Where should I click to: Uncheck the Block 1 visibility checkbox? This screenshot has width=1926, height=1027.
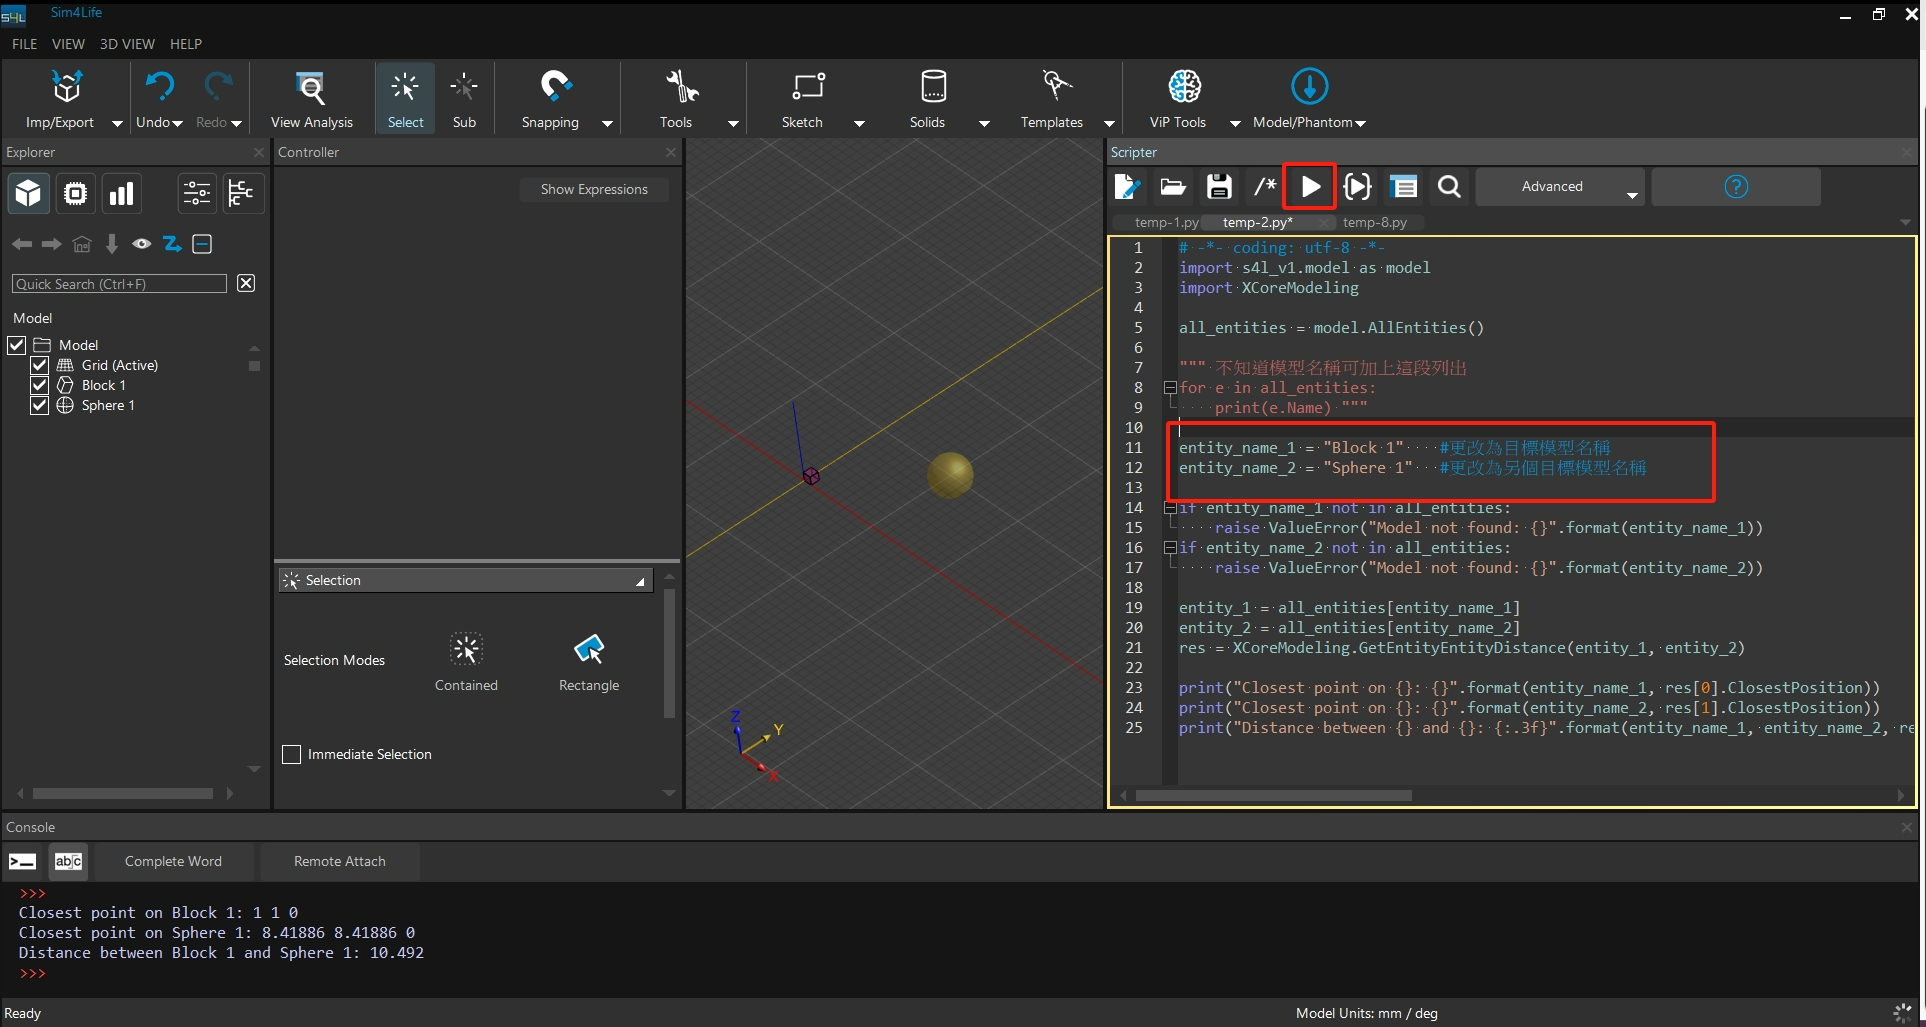click(x=40, y=385)
